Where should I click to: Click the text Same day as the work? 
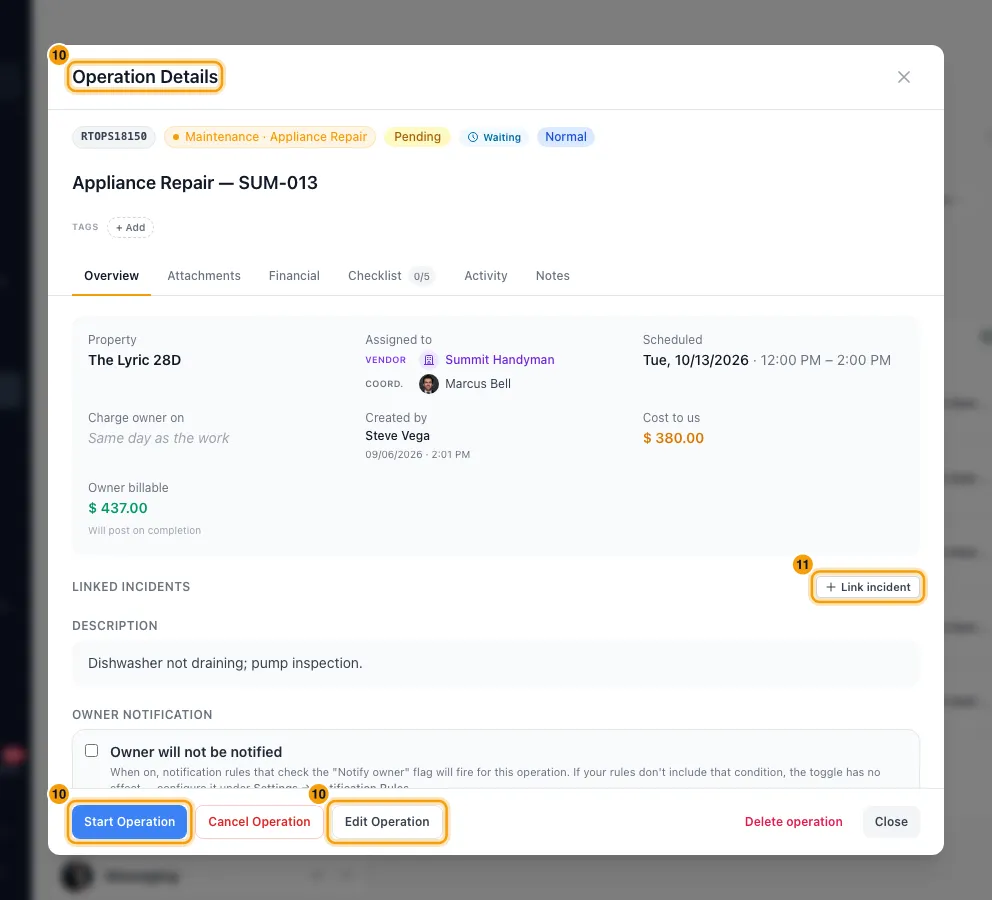coord(159,438)
